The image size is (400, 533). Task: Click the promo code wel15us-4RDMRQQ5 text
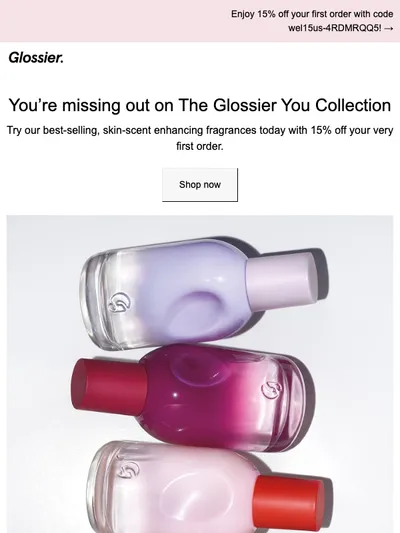coord(335,28)
